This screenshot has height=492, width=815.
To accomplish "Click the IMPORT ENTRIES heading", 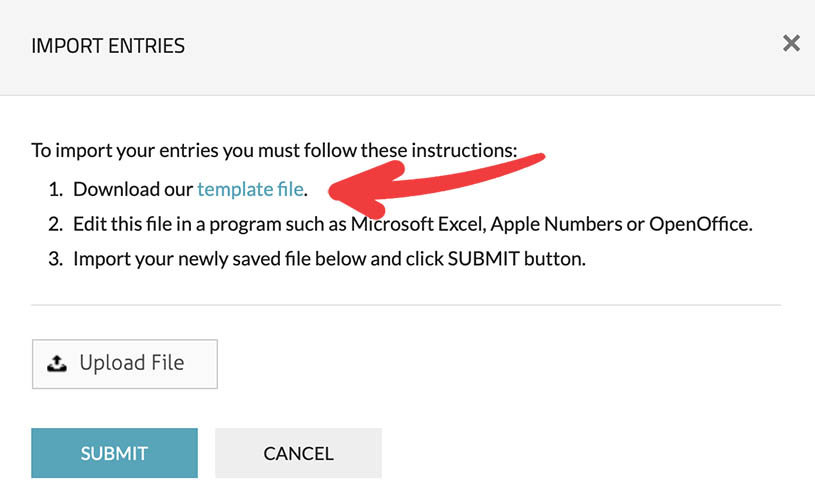I will point(108,46).
